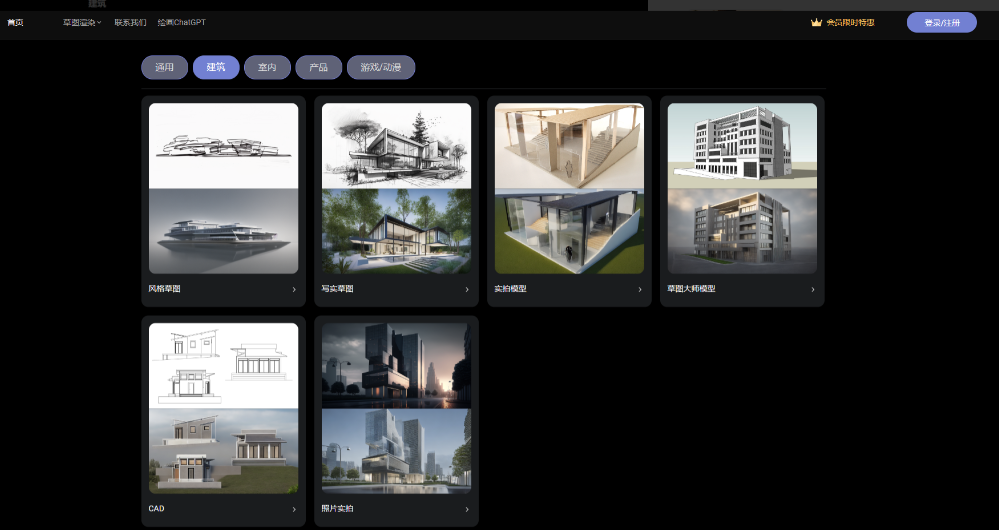Switch to the 建筑 category tab
Viewport: 999px width, 530px height.
tap(216, 68)
